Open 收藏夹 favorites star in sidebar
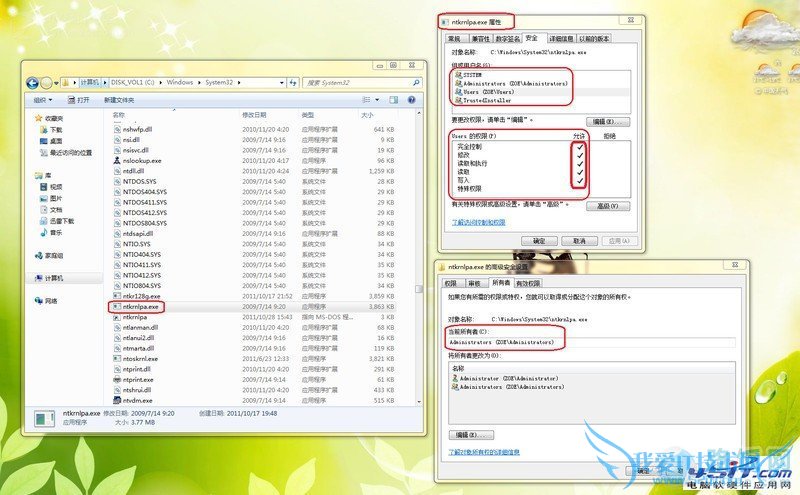Image resolution: width=800 pixels, height=495 pixels. tap(38, 118)
